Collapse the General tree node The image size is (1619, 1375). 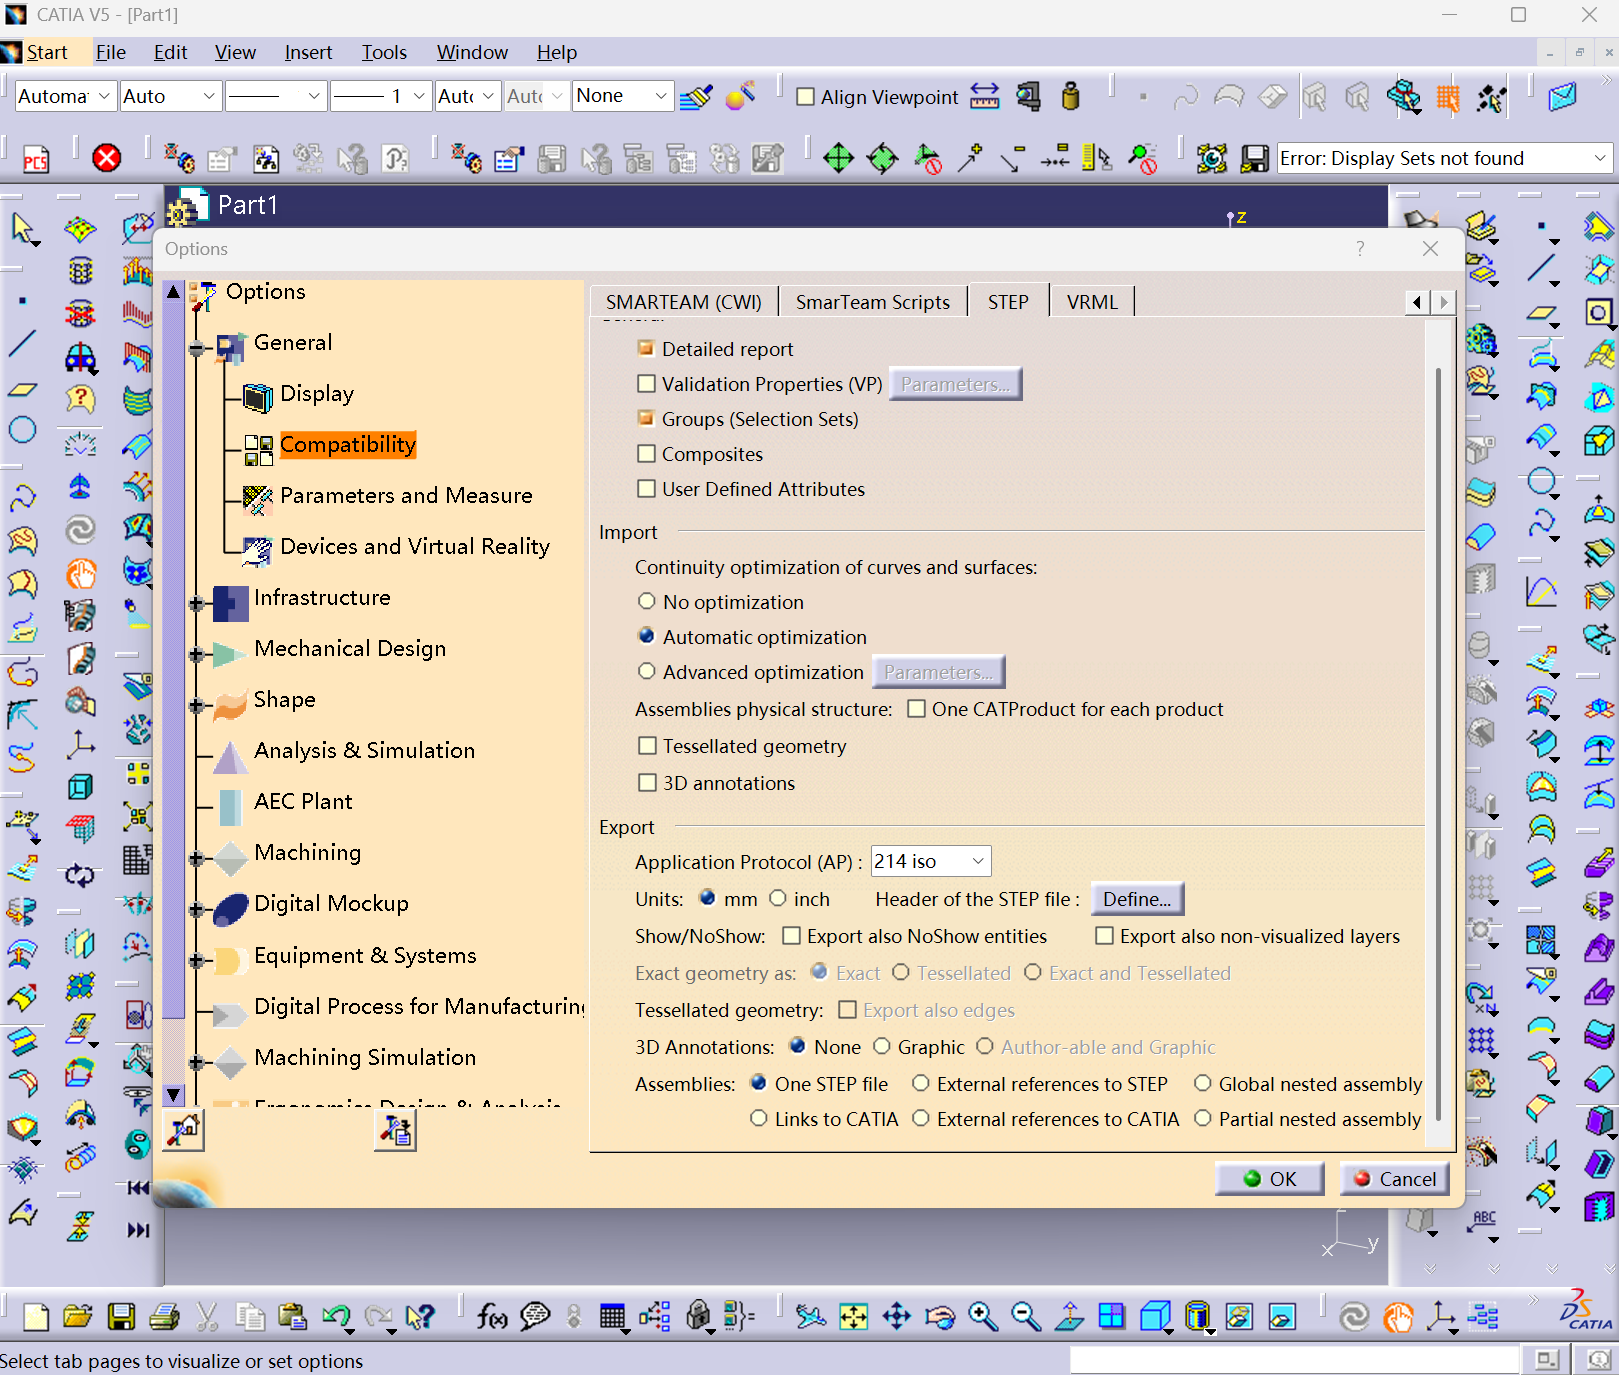tap(196, 348)
